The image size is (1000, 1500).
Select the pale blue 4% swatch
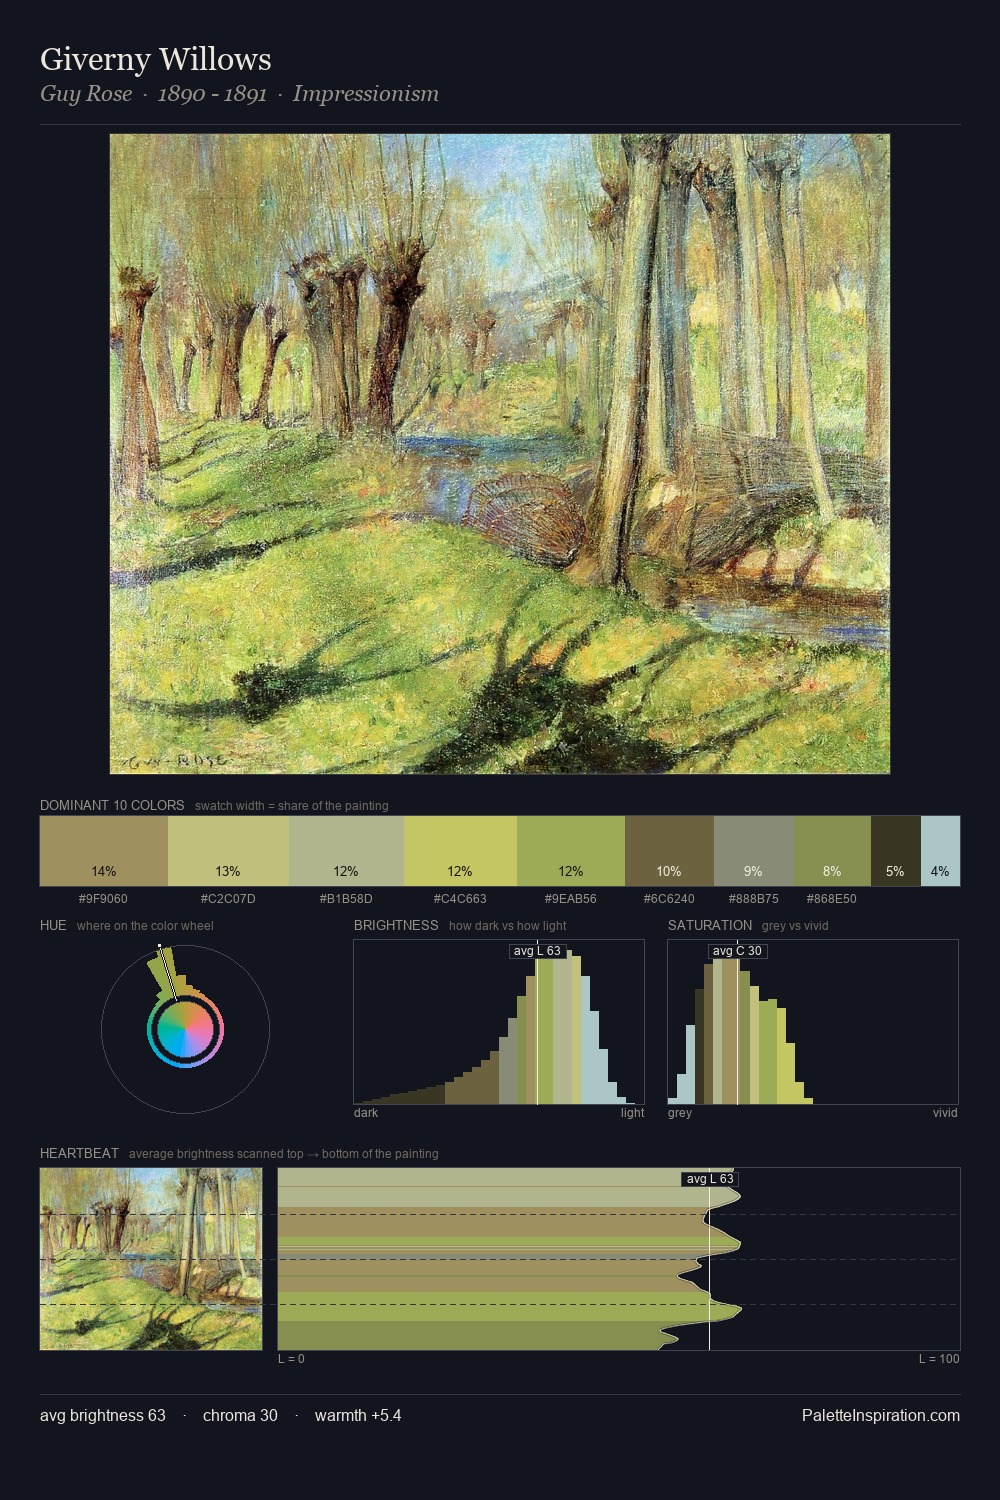(x=940, y=851)
